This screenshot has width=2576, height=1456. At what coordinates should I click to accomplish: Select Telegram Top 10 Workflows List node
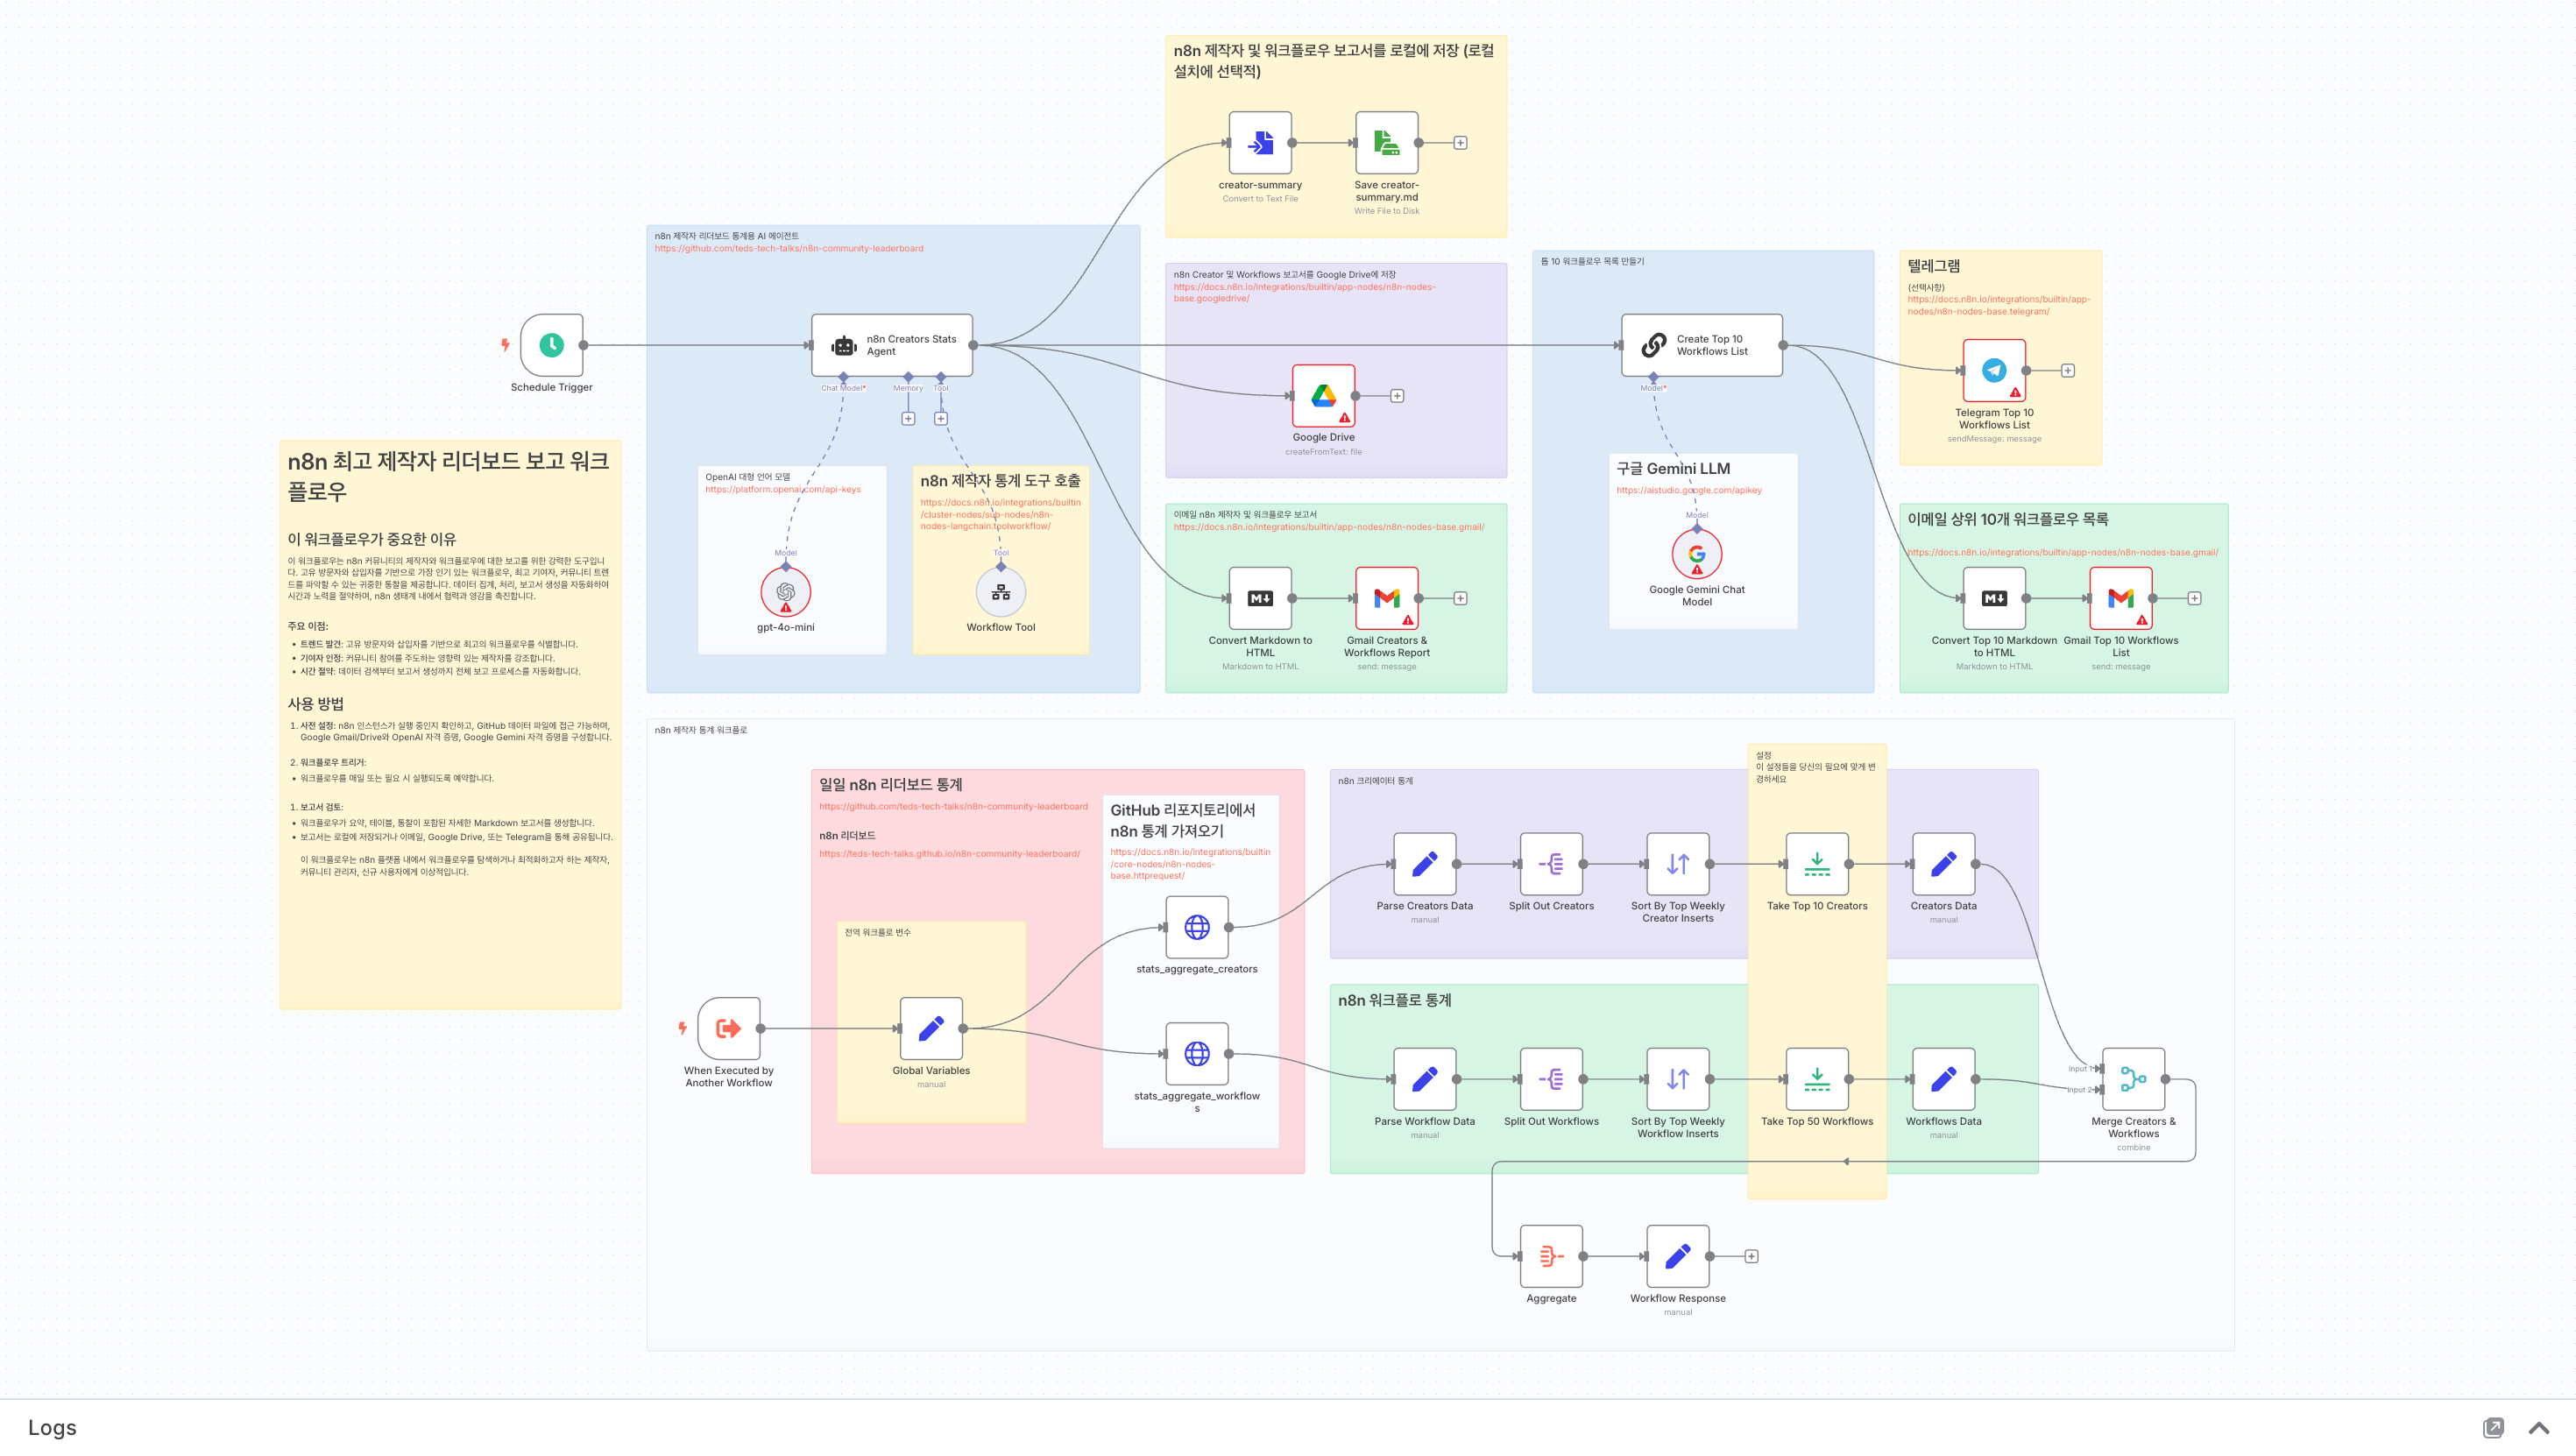point(1994,370)
